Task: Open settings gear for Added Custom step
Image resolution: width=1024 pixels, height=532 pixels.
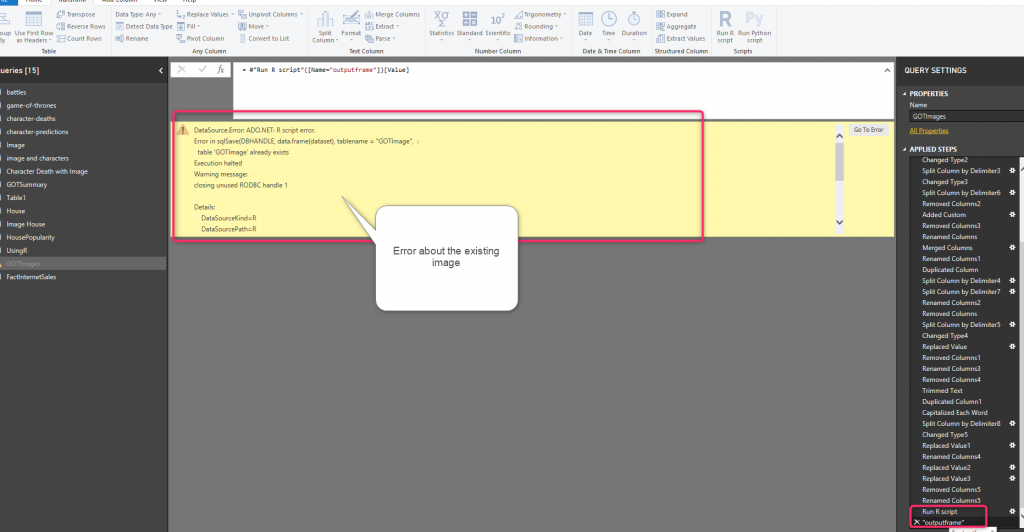Action: tap(1012, 215)
